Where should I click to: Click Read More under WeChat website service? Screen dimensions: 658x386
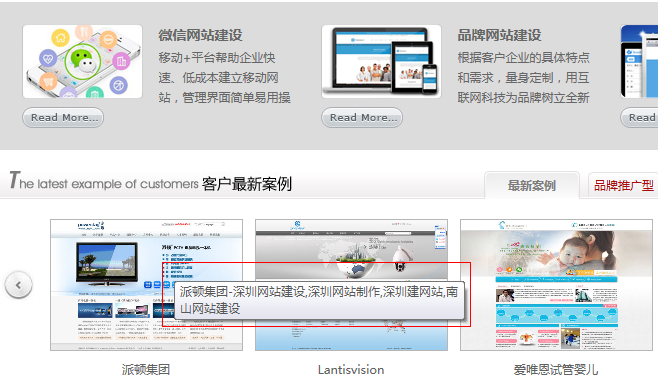click(x=63, y=117)
